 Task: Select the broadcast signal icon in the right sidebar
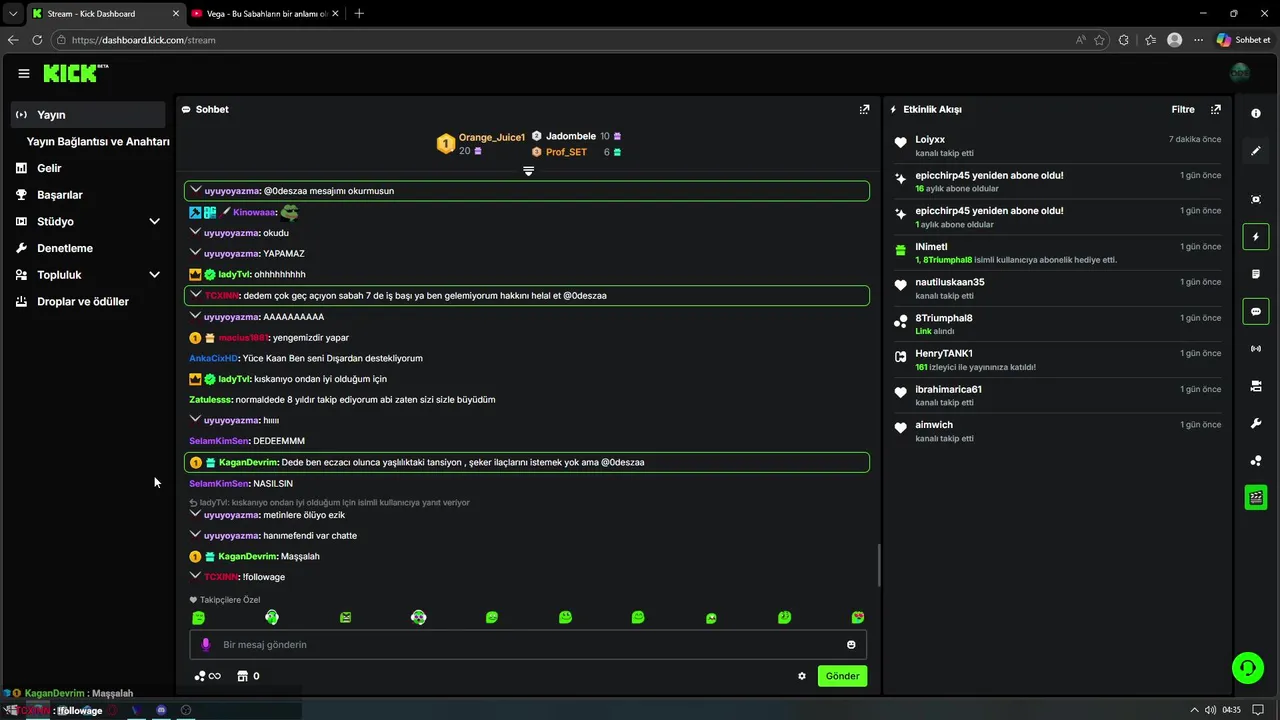[x=1256, y=349]
